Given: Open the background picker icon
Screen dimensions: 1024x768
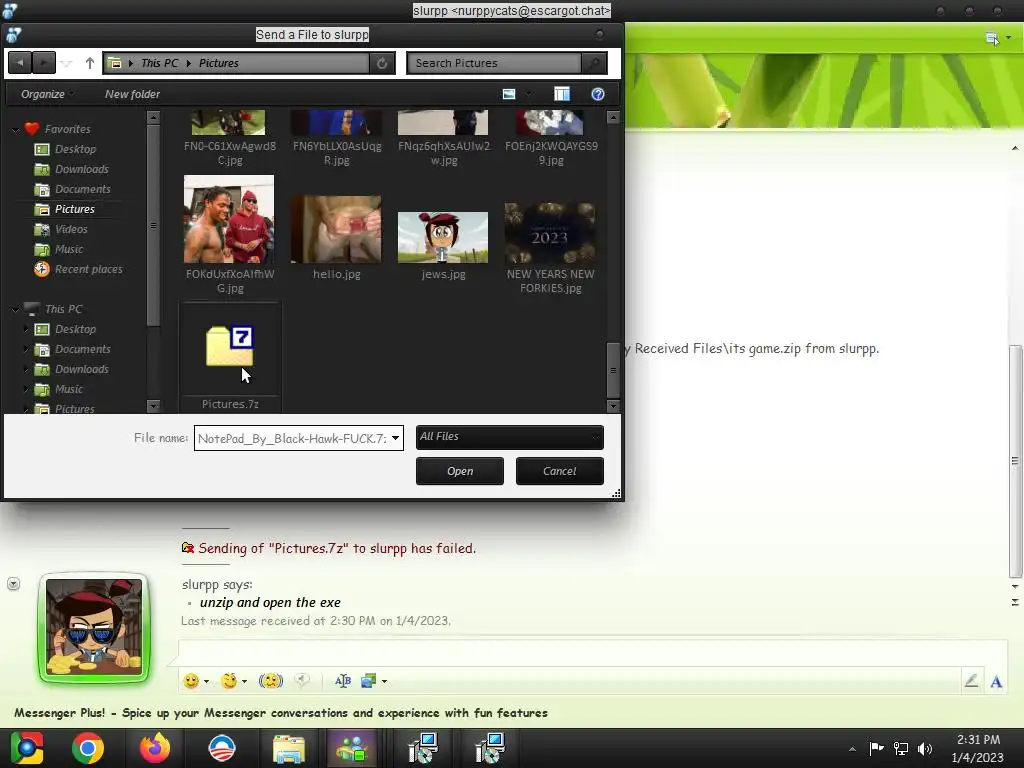Looking at the screenshot, I should [368, 681].
